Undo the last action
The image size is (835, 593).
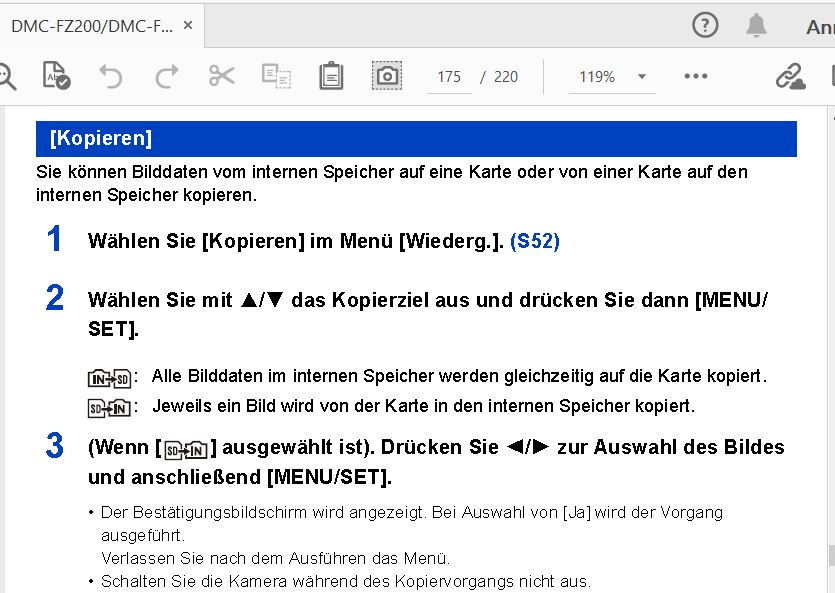click(x=110, y=76)
